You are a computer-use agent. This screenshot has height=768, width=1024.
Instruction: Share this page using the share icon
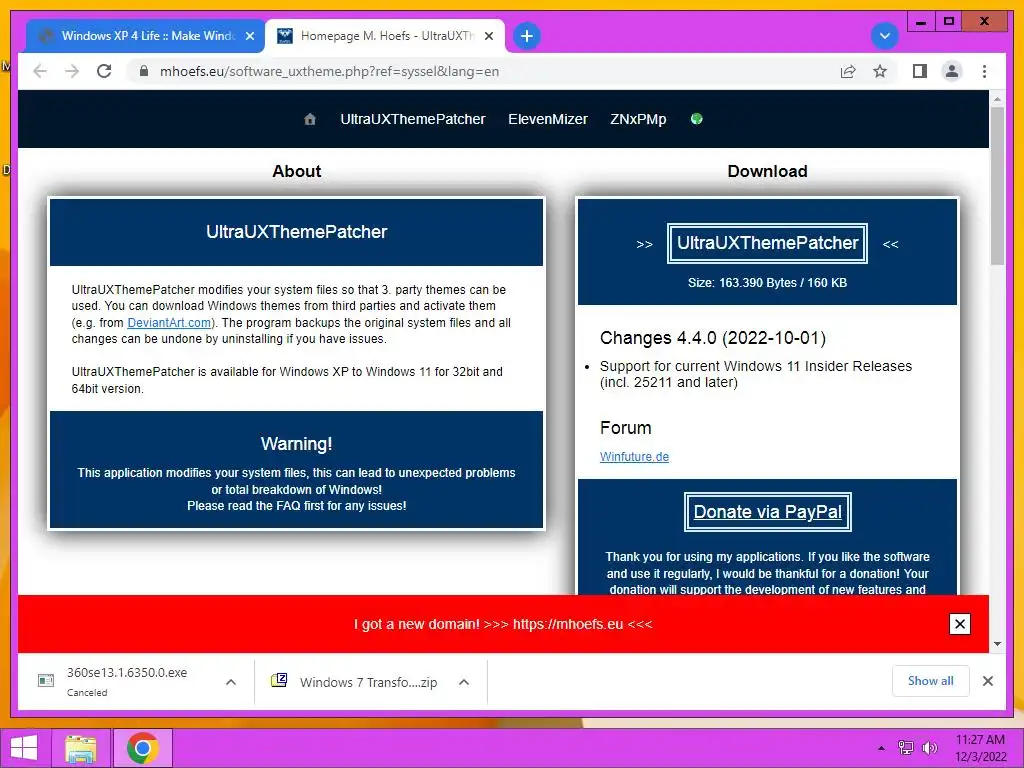pos(848,71)
